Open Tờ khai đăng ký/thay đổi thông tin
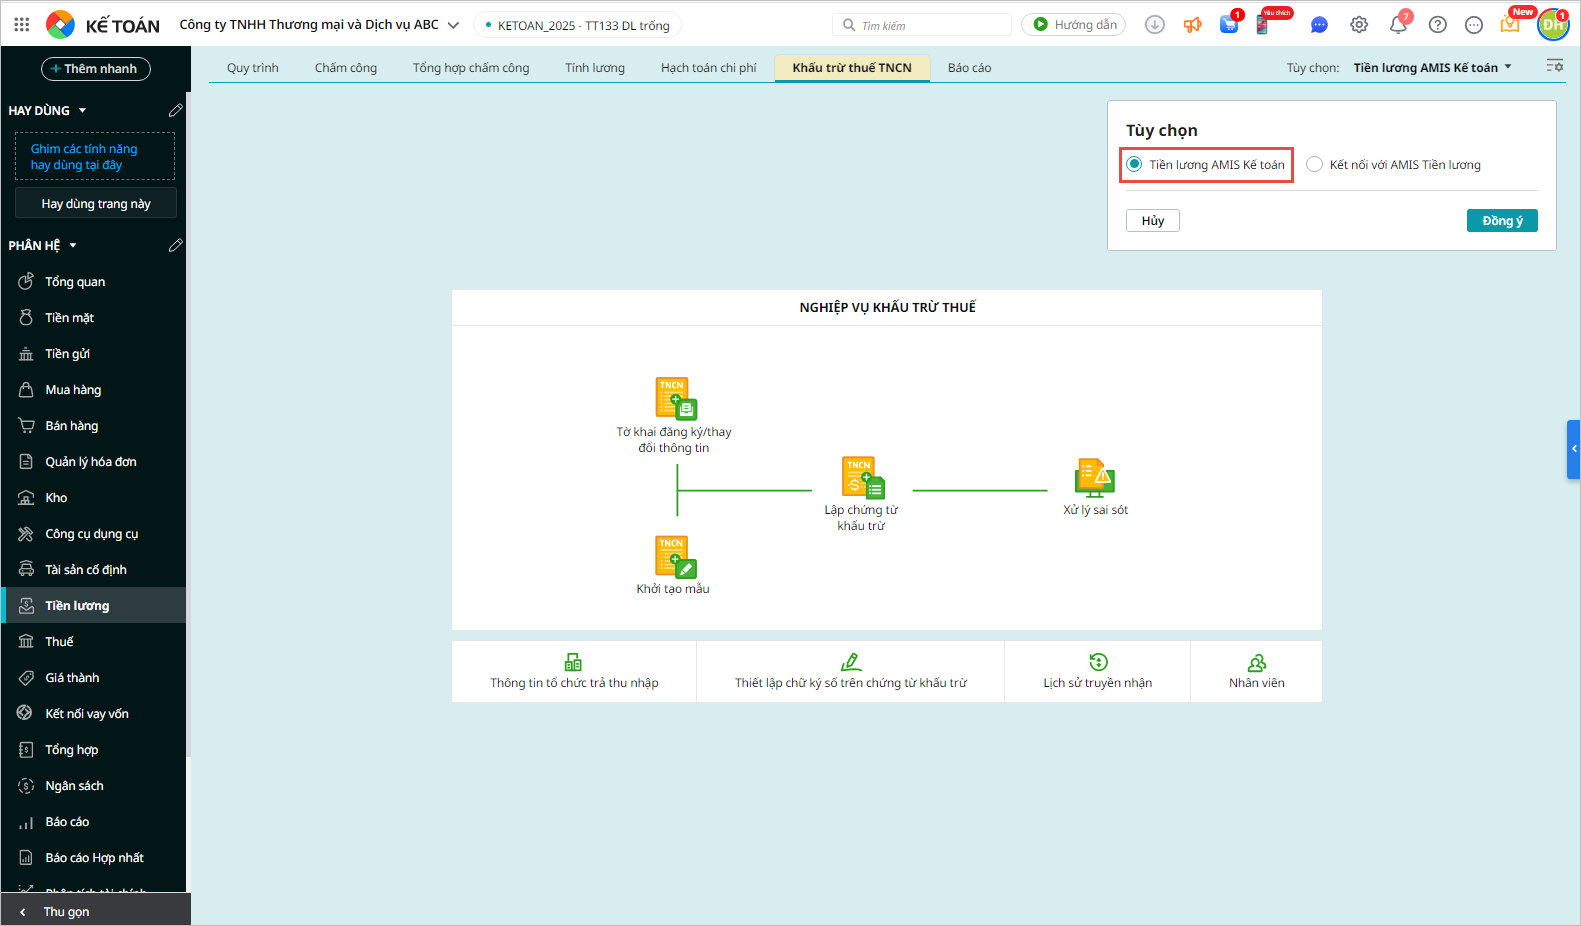The width and height of the screenshot is (1581, 926). tap(675, 398)
